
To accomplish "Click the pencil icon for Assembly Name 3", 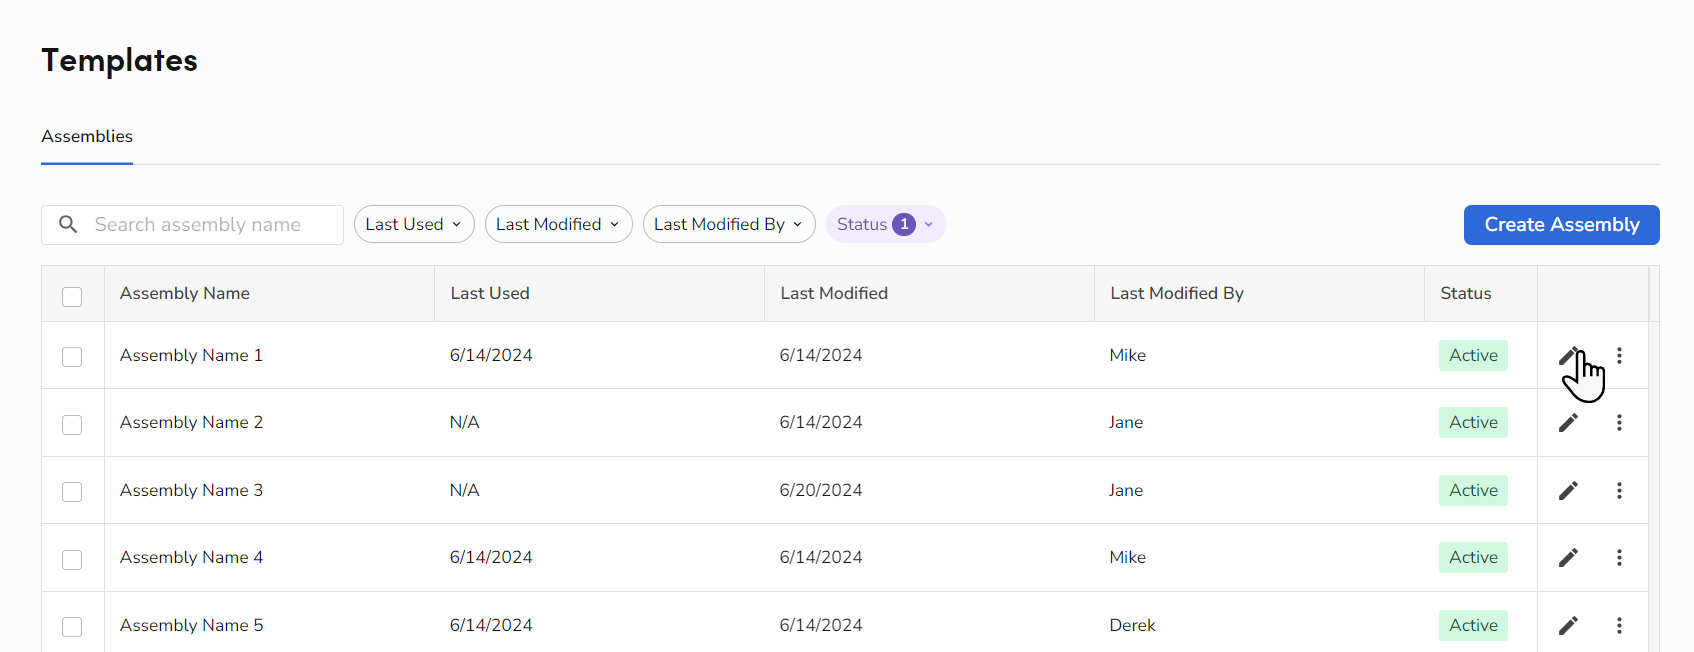I will (1568, 490).
